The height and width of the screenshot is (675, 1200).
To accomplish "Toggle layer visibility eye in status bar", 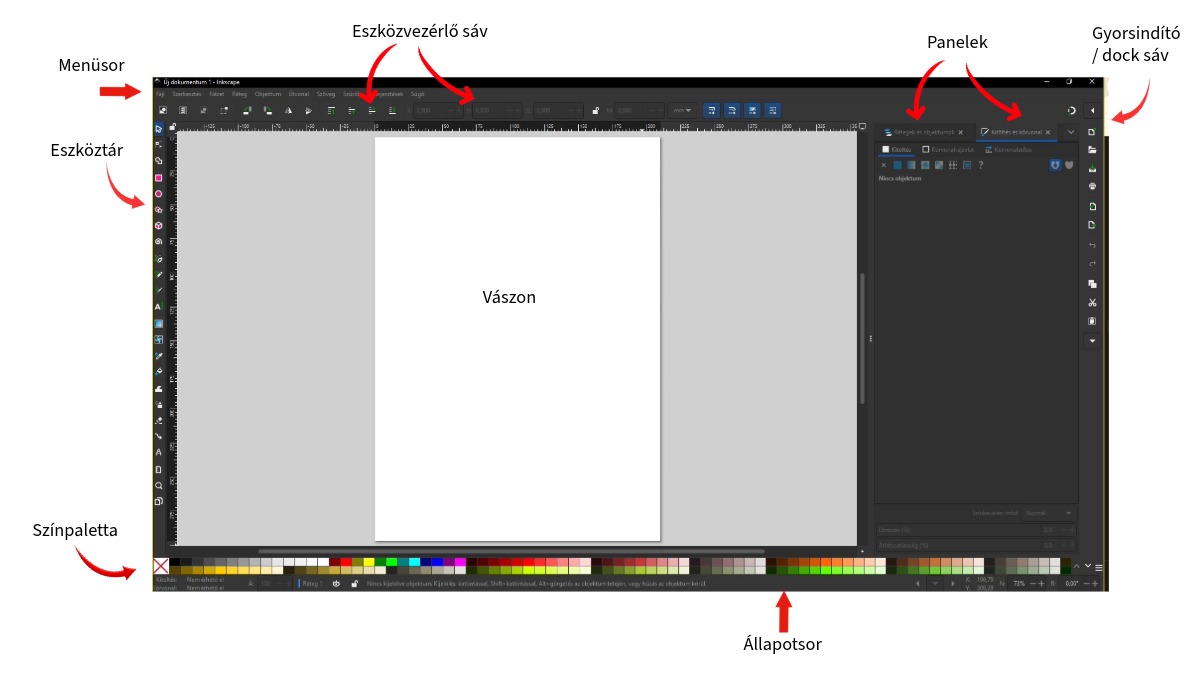I will [336, 583].
